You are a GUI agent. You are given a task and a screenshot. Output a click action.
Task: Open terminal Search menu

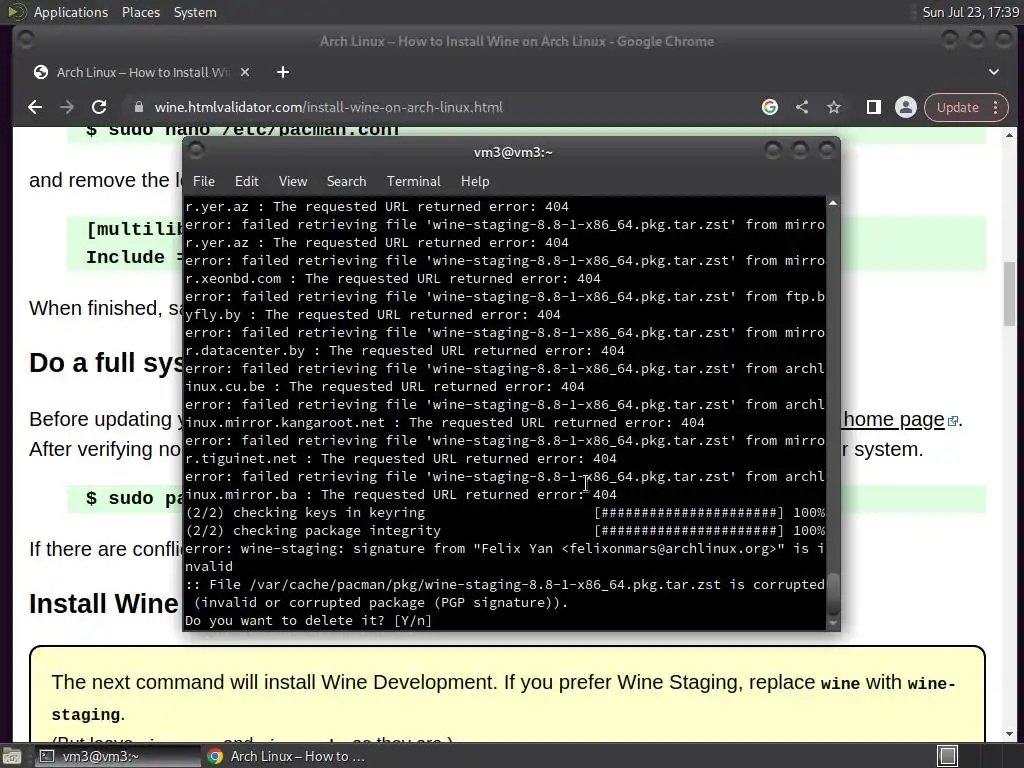[346, 181]
